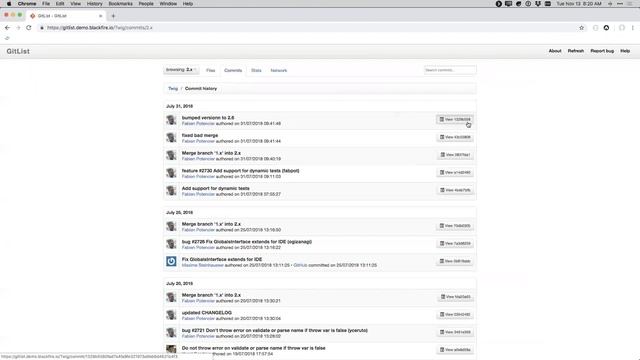Viewport: 640px width, 360px height.
Task: View commit 'Do not throw error on validate'
Action: point(455,350)
